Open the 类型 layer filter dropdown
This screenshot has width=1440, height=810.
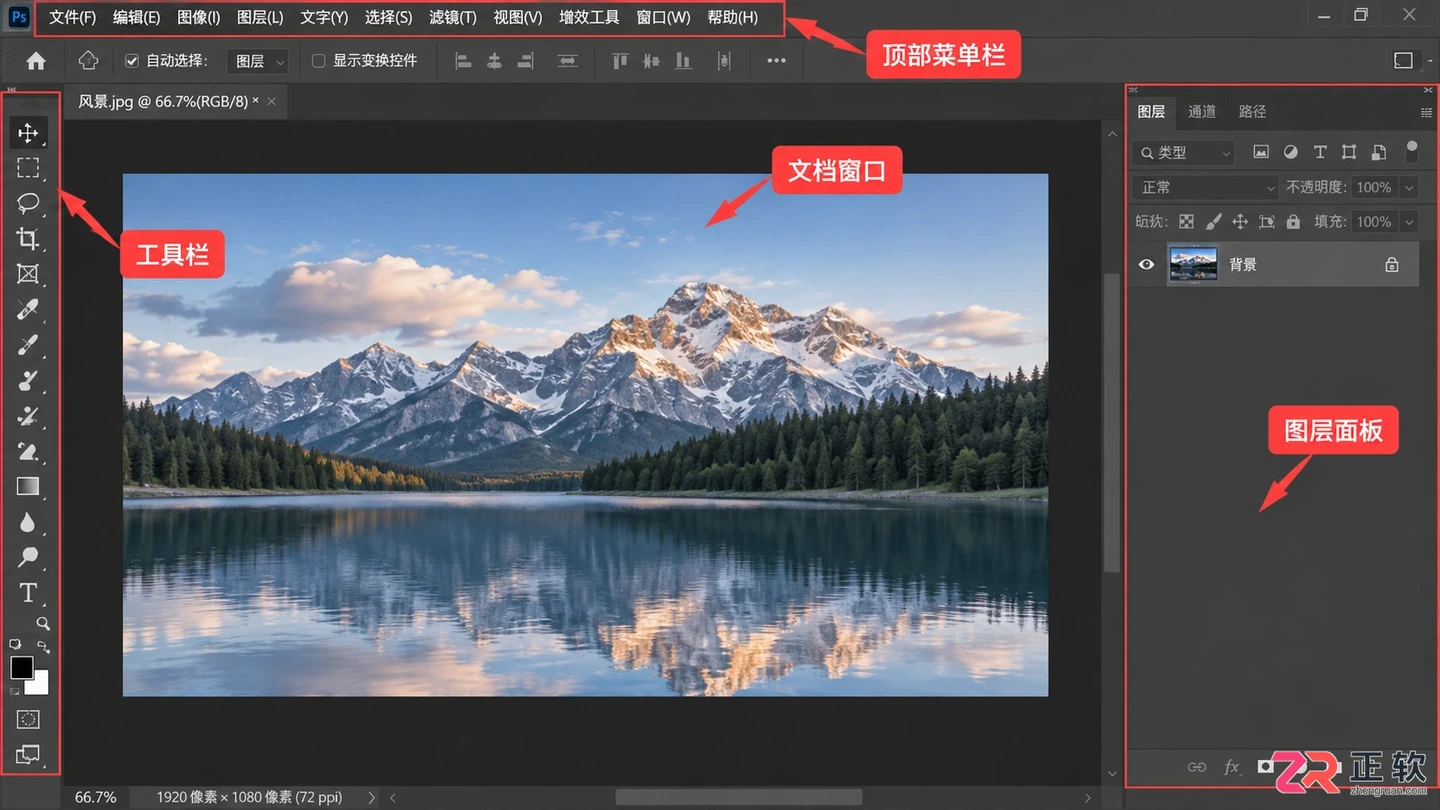tap(1184, 152)
